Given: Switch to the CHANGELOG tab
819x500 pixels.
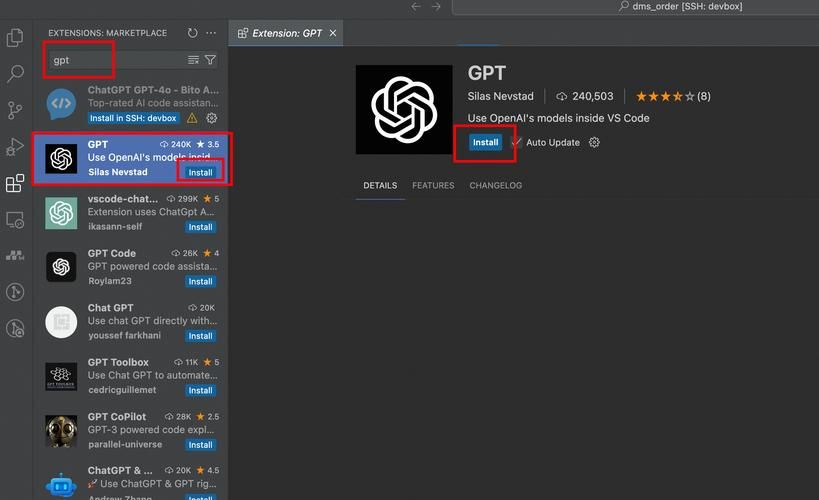Looking at the screenshot, I should [x=496, y=185].
